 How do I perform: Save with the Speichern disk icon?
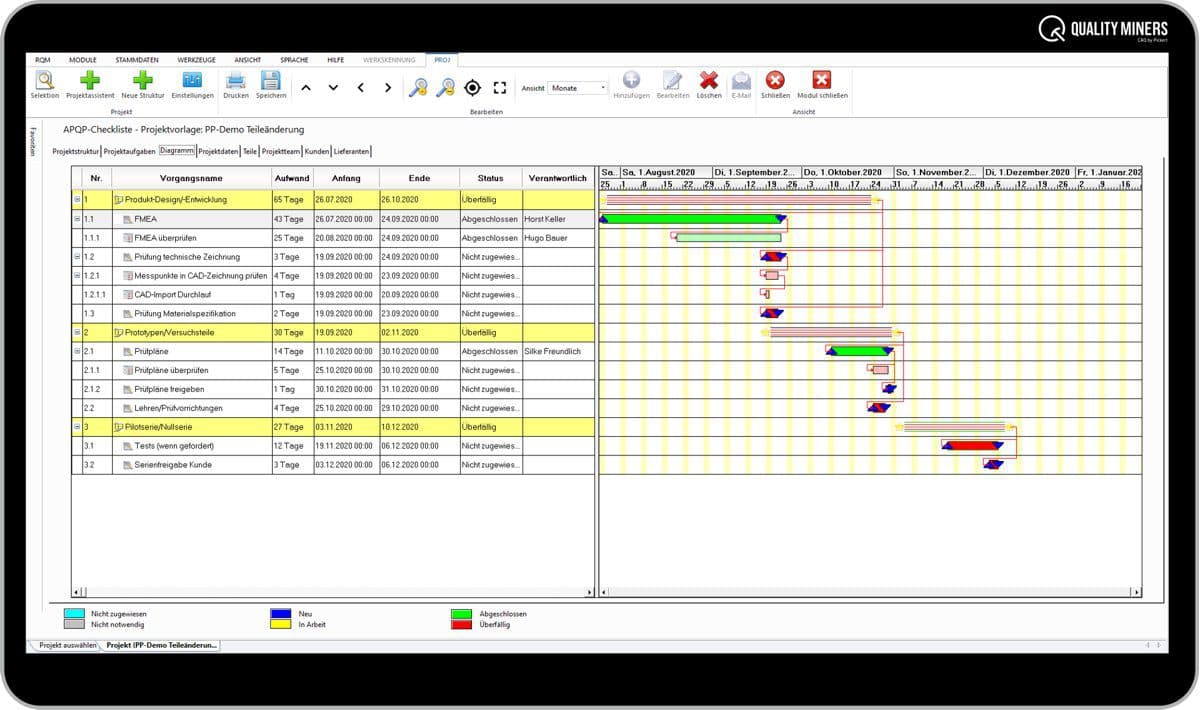pos(270,81)
